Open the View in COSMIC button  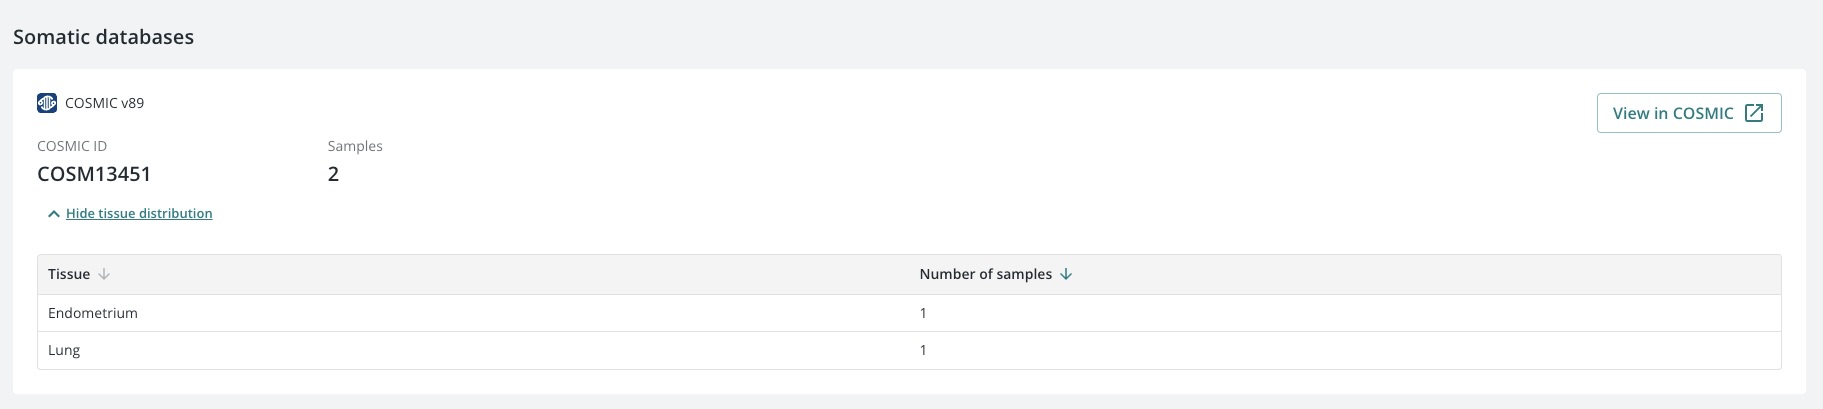pos(1688,113)
